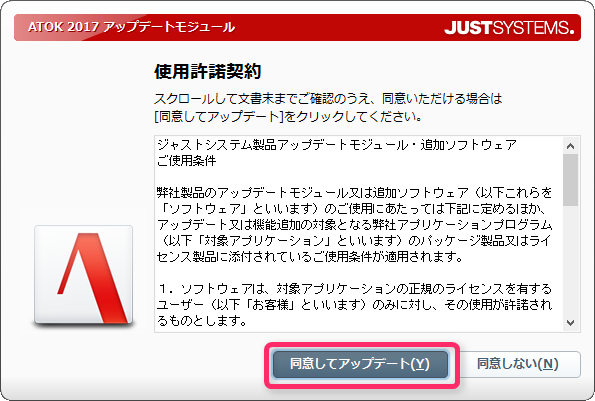The image size is (595, 401).
Task: Click the paragraph starting 弊社製品のアップデートモジュール
Action: (354, 225)
